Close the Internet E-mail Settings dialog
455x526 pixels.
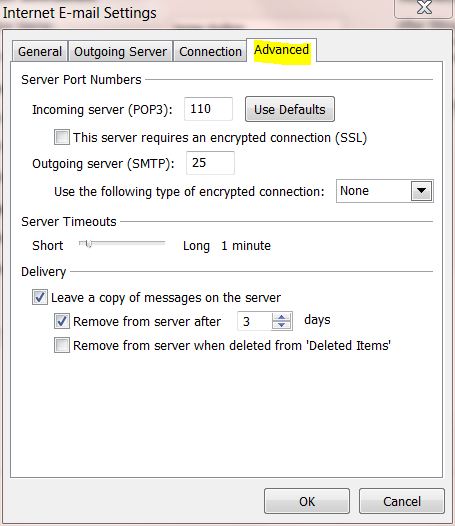[x=424, y=7]
